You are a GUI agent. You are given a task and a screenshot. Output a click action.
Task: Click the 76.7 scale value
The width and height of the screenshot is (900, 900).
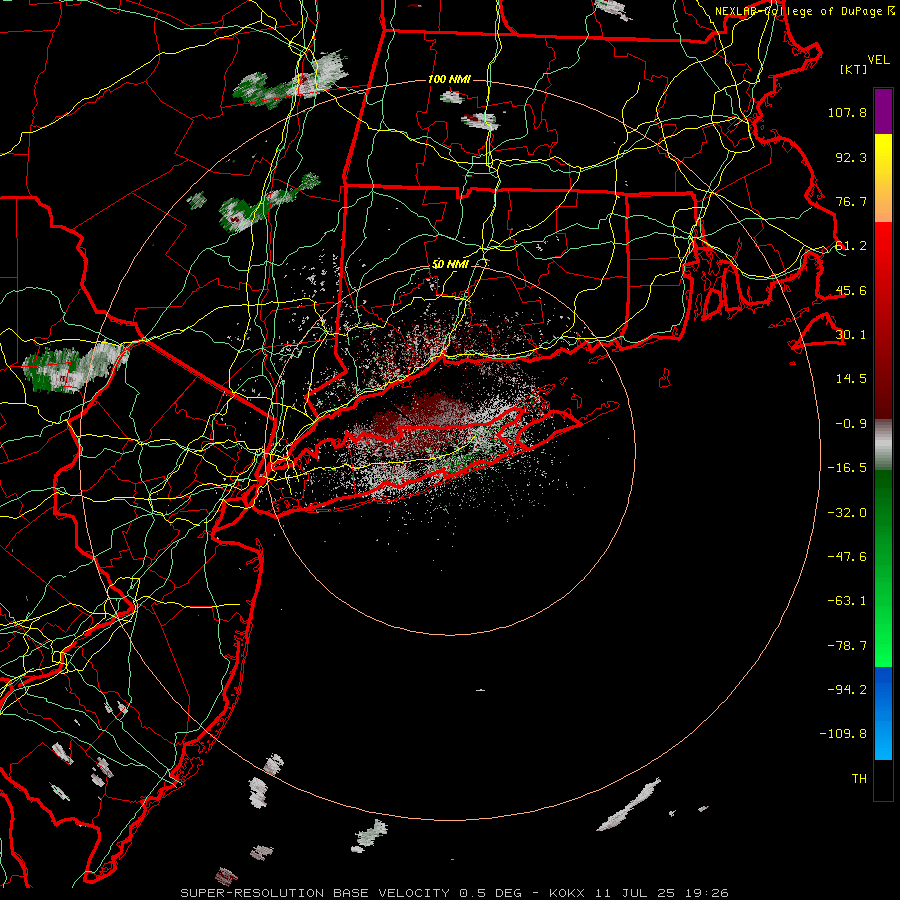851,201
